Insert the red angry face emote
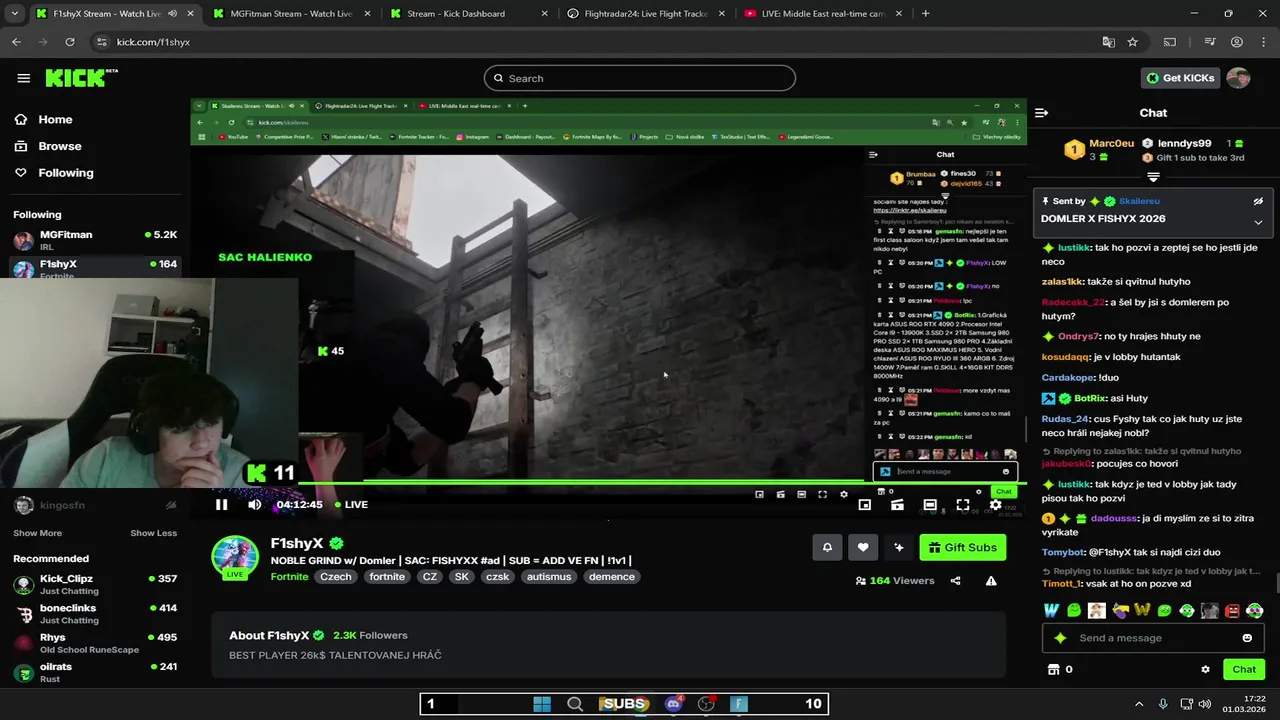This screenshot has width=1280, height=720. tap(1232, 610)
